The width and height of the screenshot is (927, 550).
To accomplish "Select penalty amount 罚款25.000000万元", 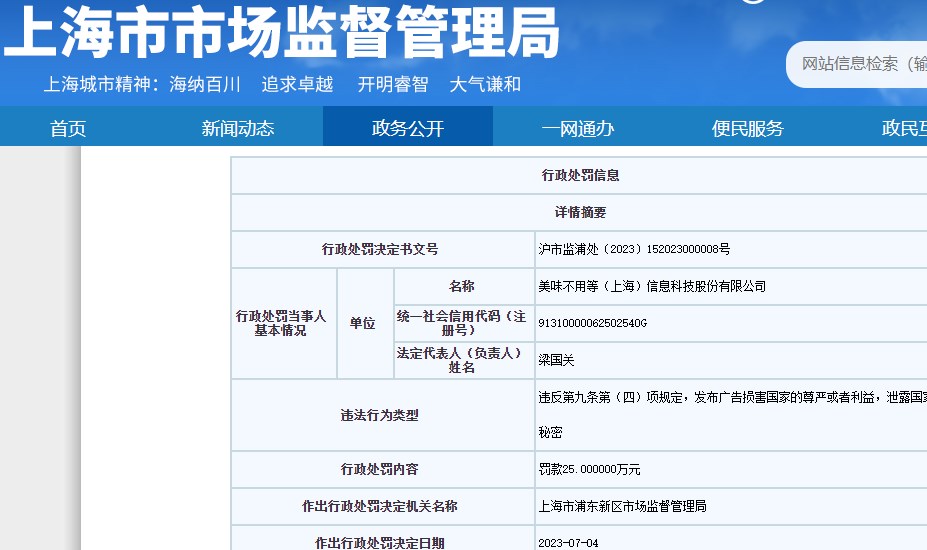I will coord(589,470).
